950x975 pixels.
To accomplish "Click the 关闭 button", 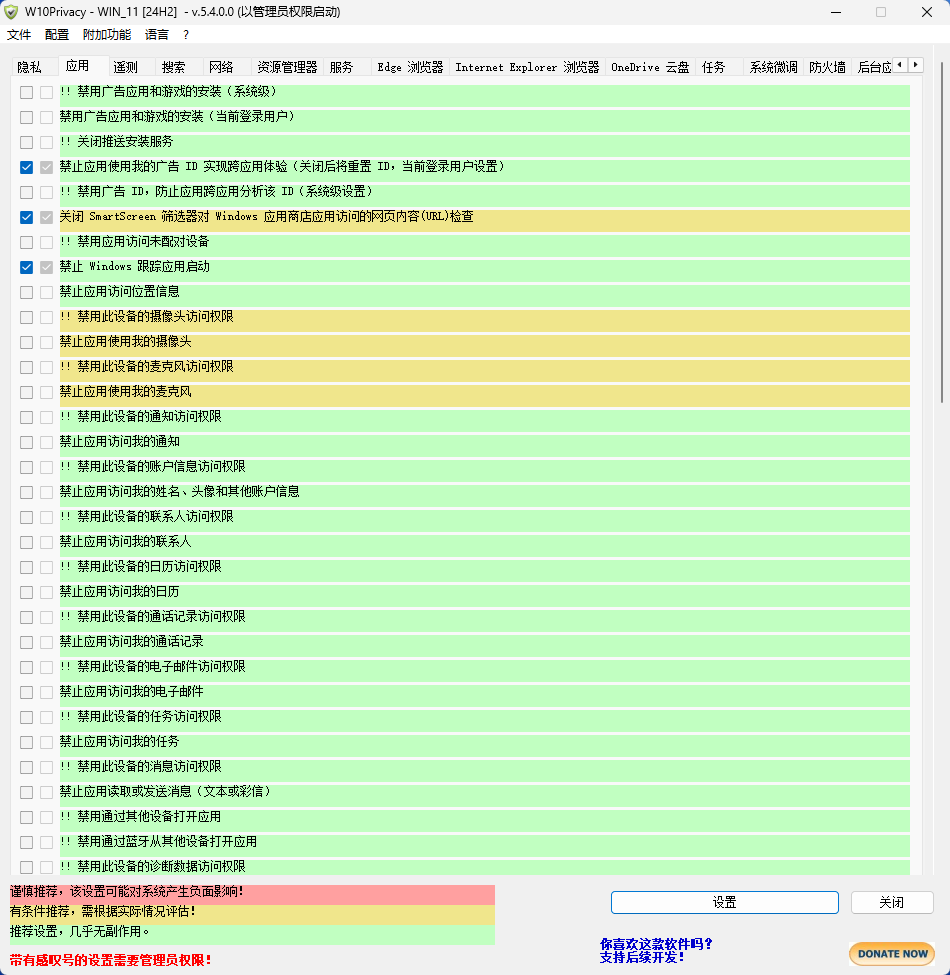I will (892, 902).
